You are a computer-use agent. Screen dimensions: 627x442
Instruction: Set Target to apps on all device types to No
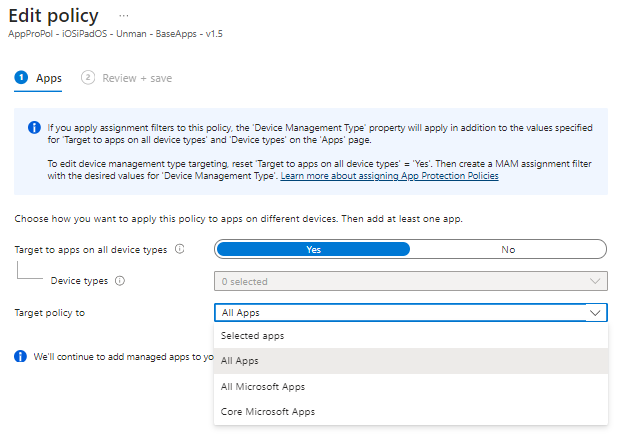(x=508, y=249)
